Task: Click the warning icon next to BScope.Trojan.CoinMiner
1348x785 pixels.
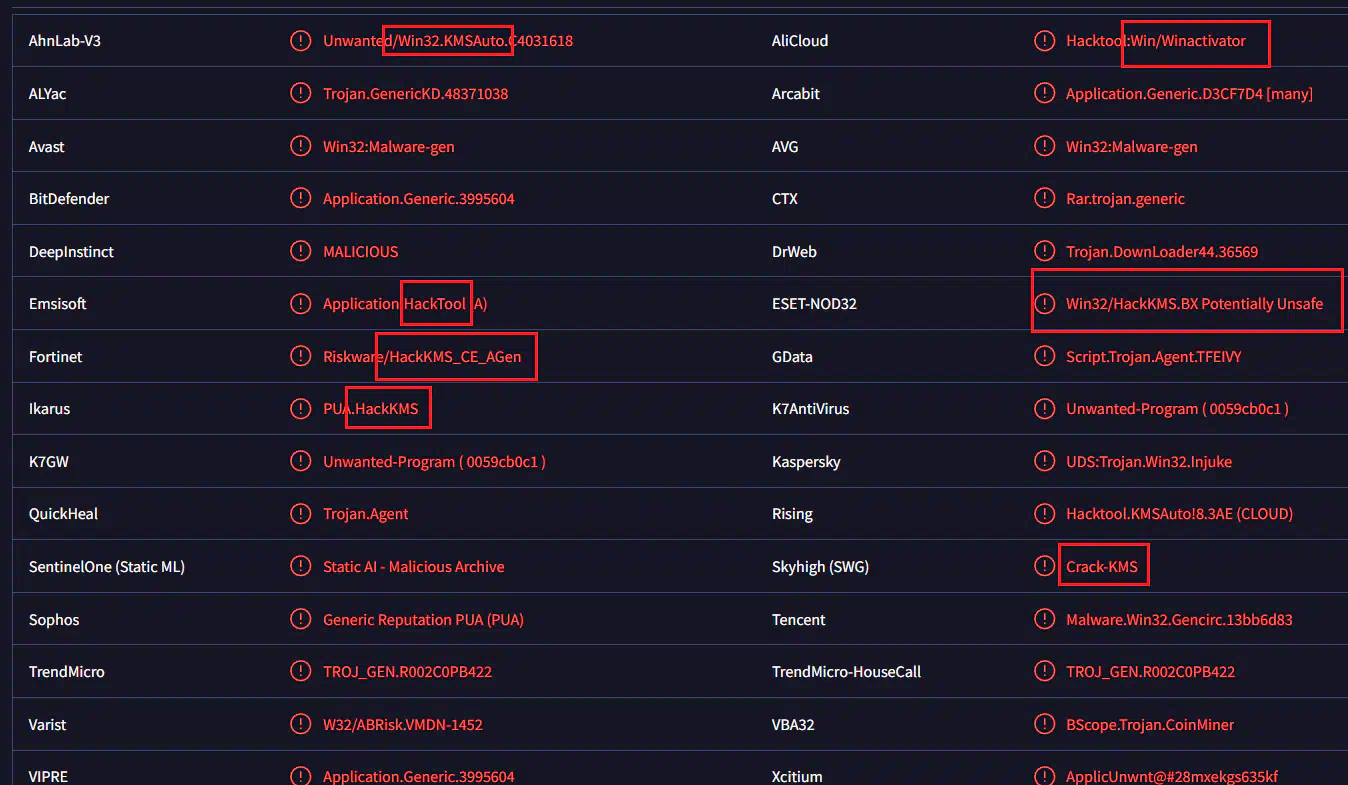Action: 1044,725
